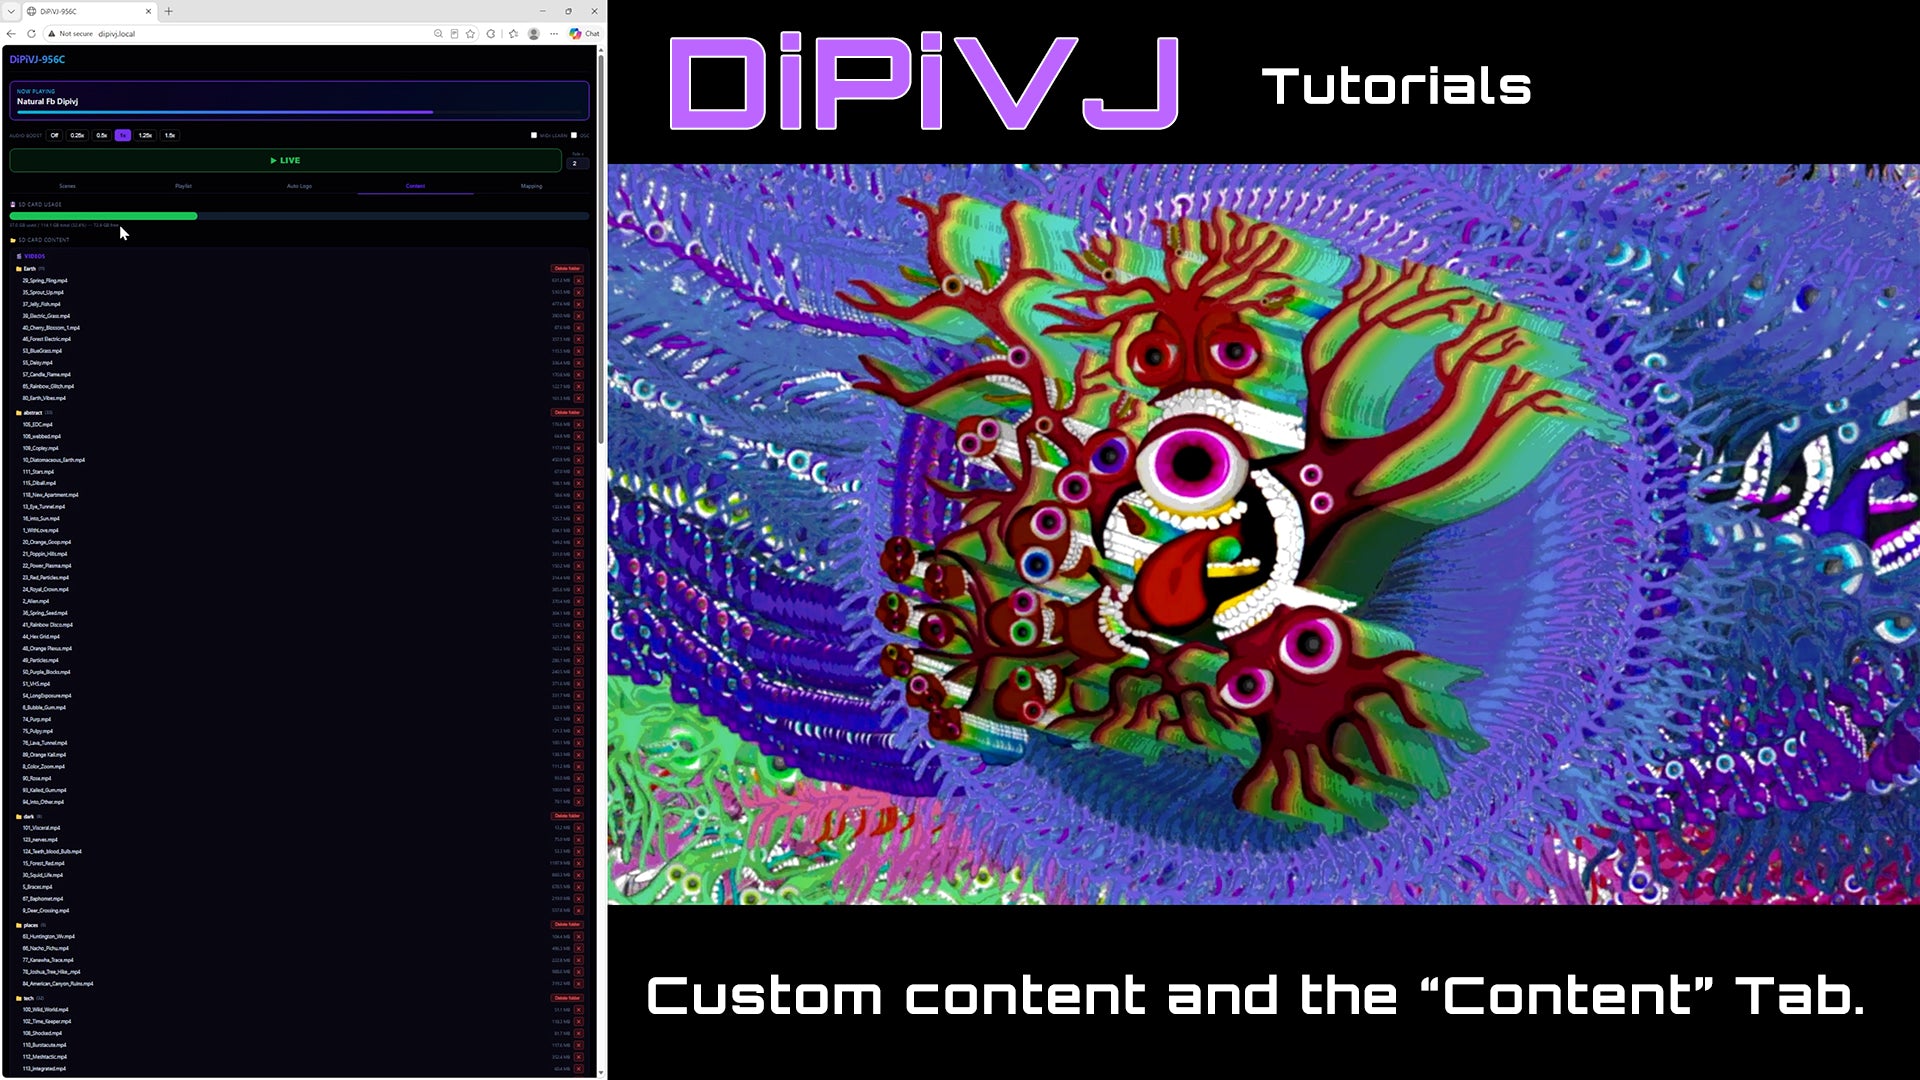
Task: Delete the 20_Orange_Goop.mp4 file
Action: click(578, 542)
